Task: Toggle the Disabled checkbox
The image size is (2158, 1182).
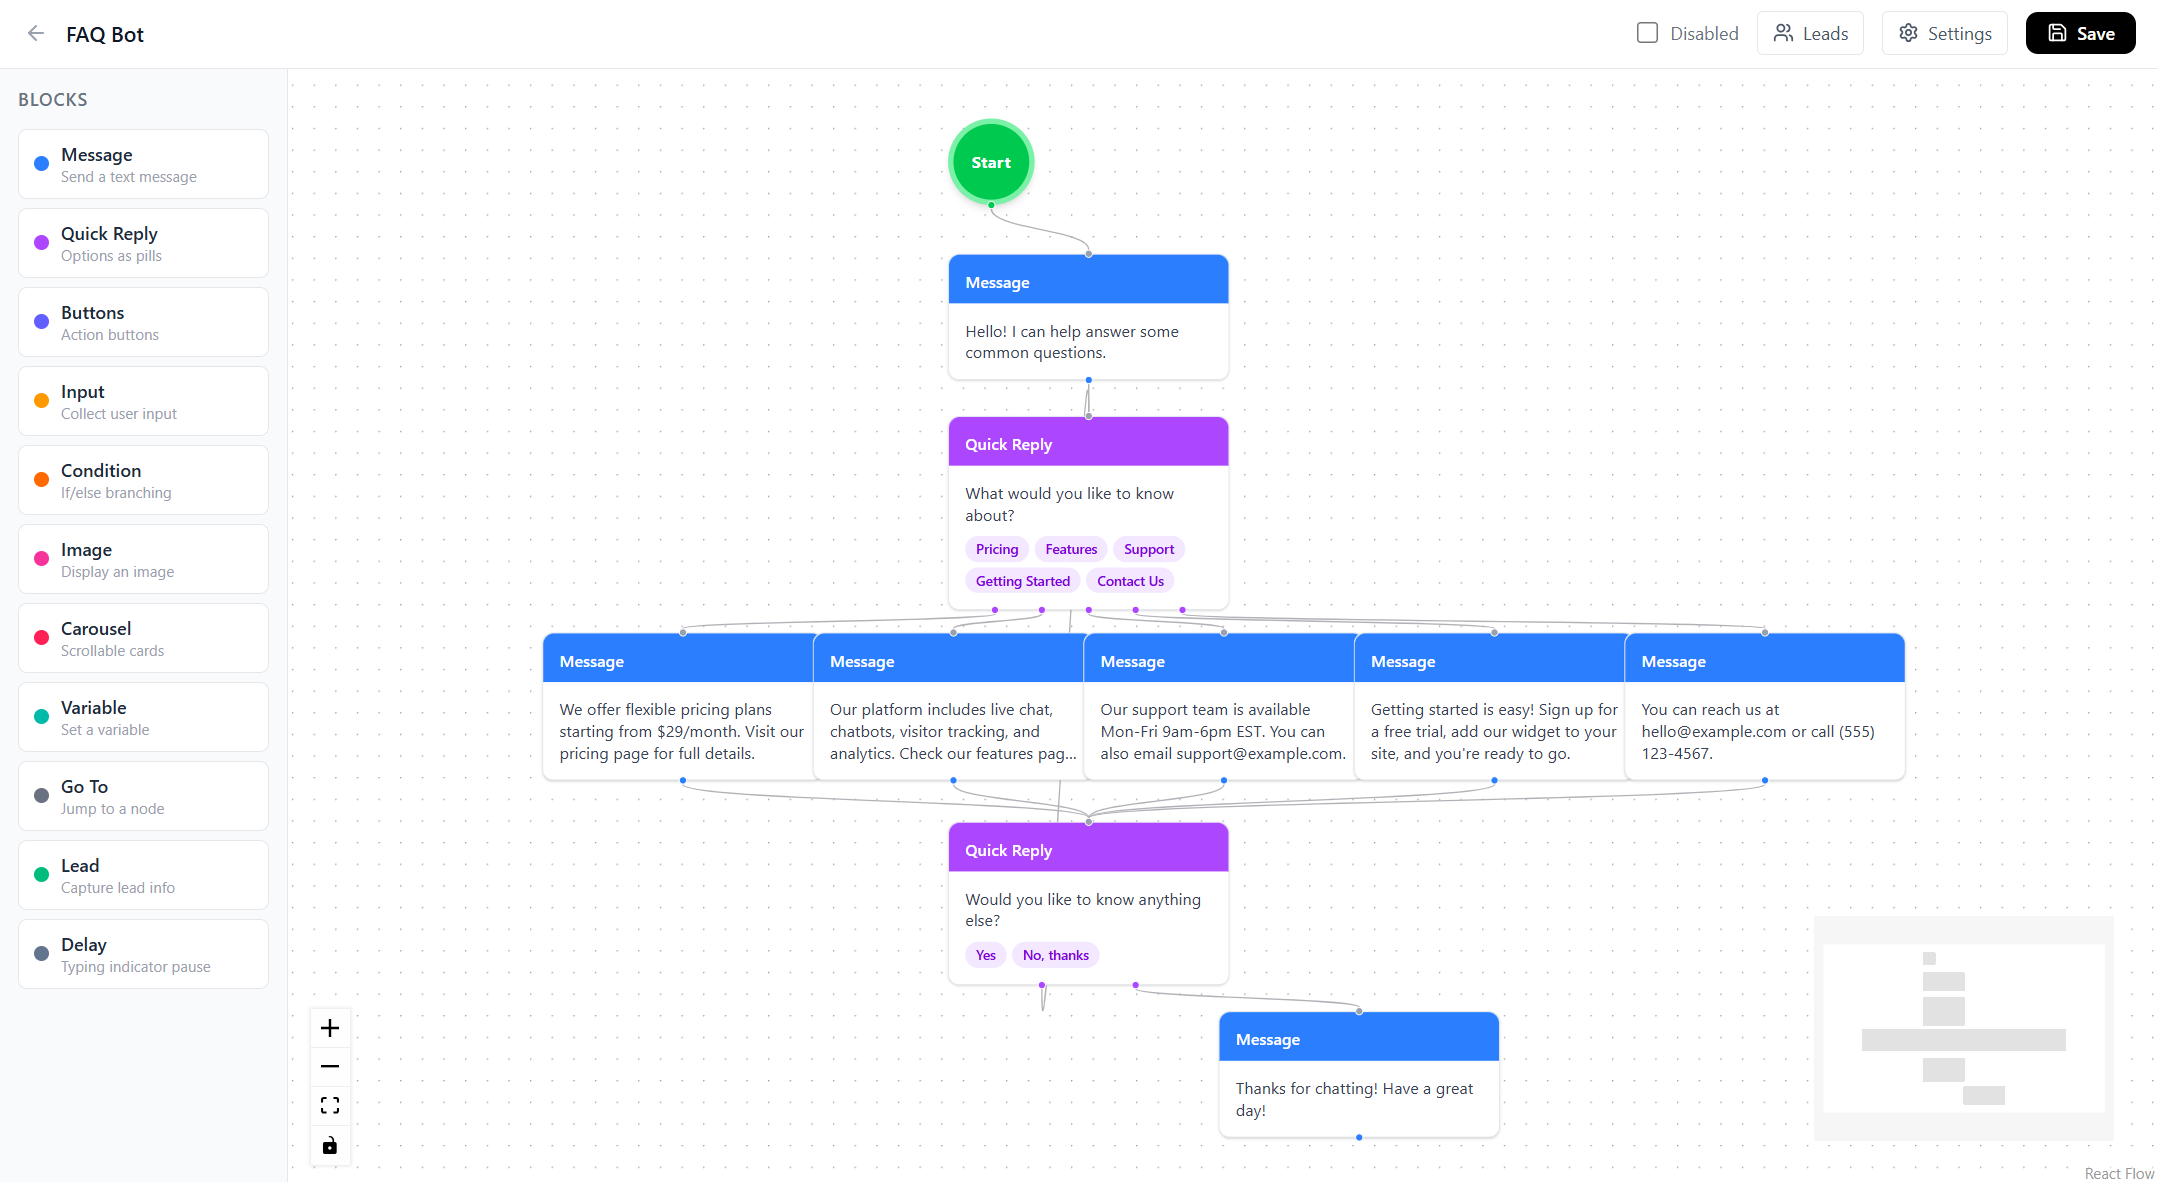Action: [x=1647, y=33]
